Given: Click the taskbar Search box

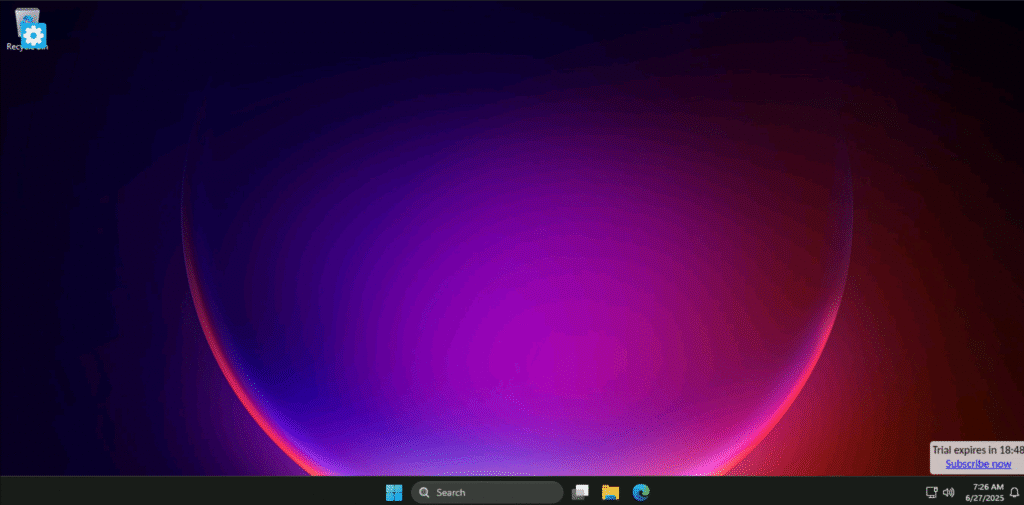Looking at the screenshot, I should point(487,492).
